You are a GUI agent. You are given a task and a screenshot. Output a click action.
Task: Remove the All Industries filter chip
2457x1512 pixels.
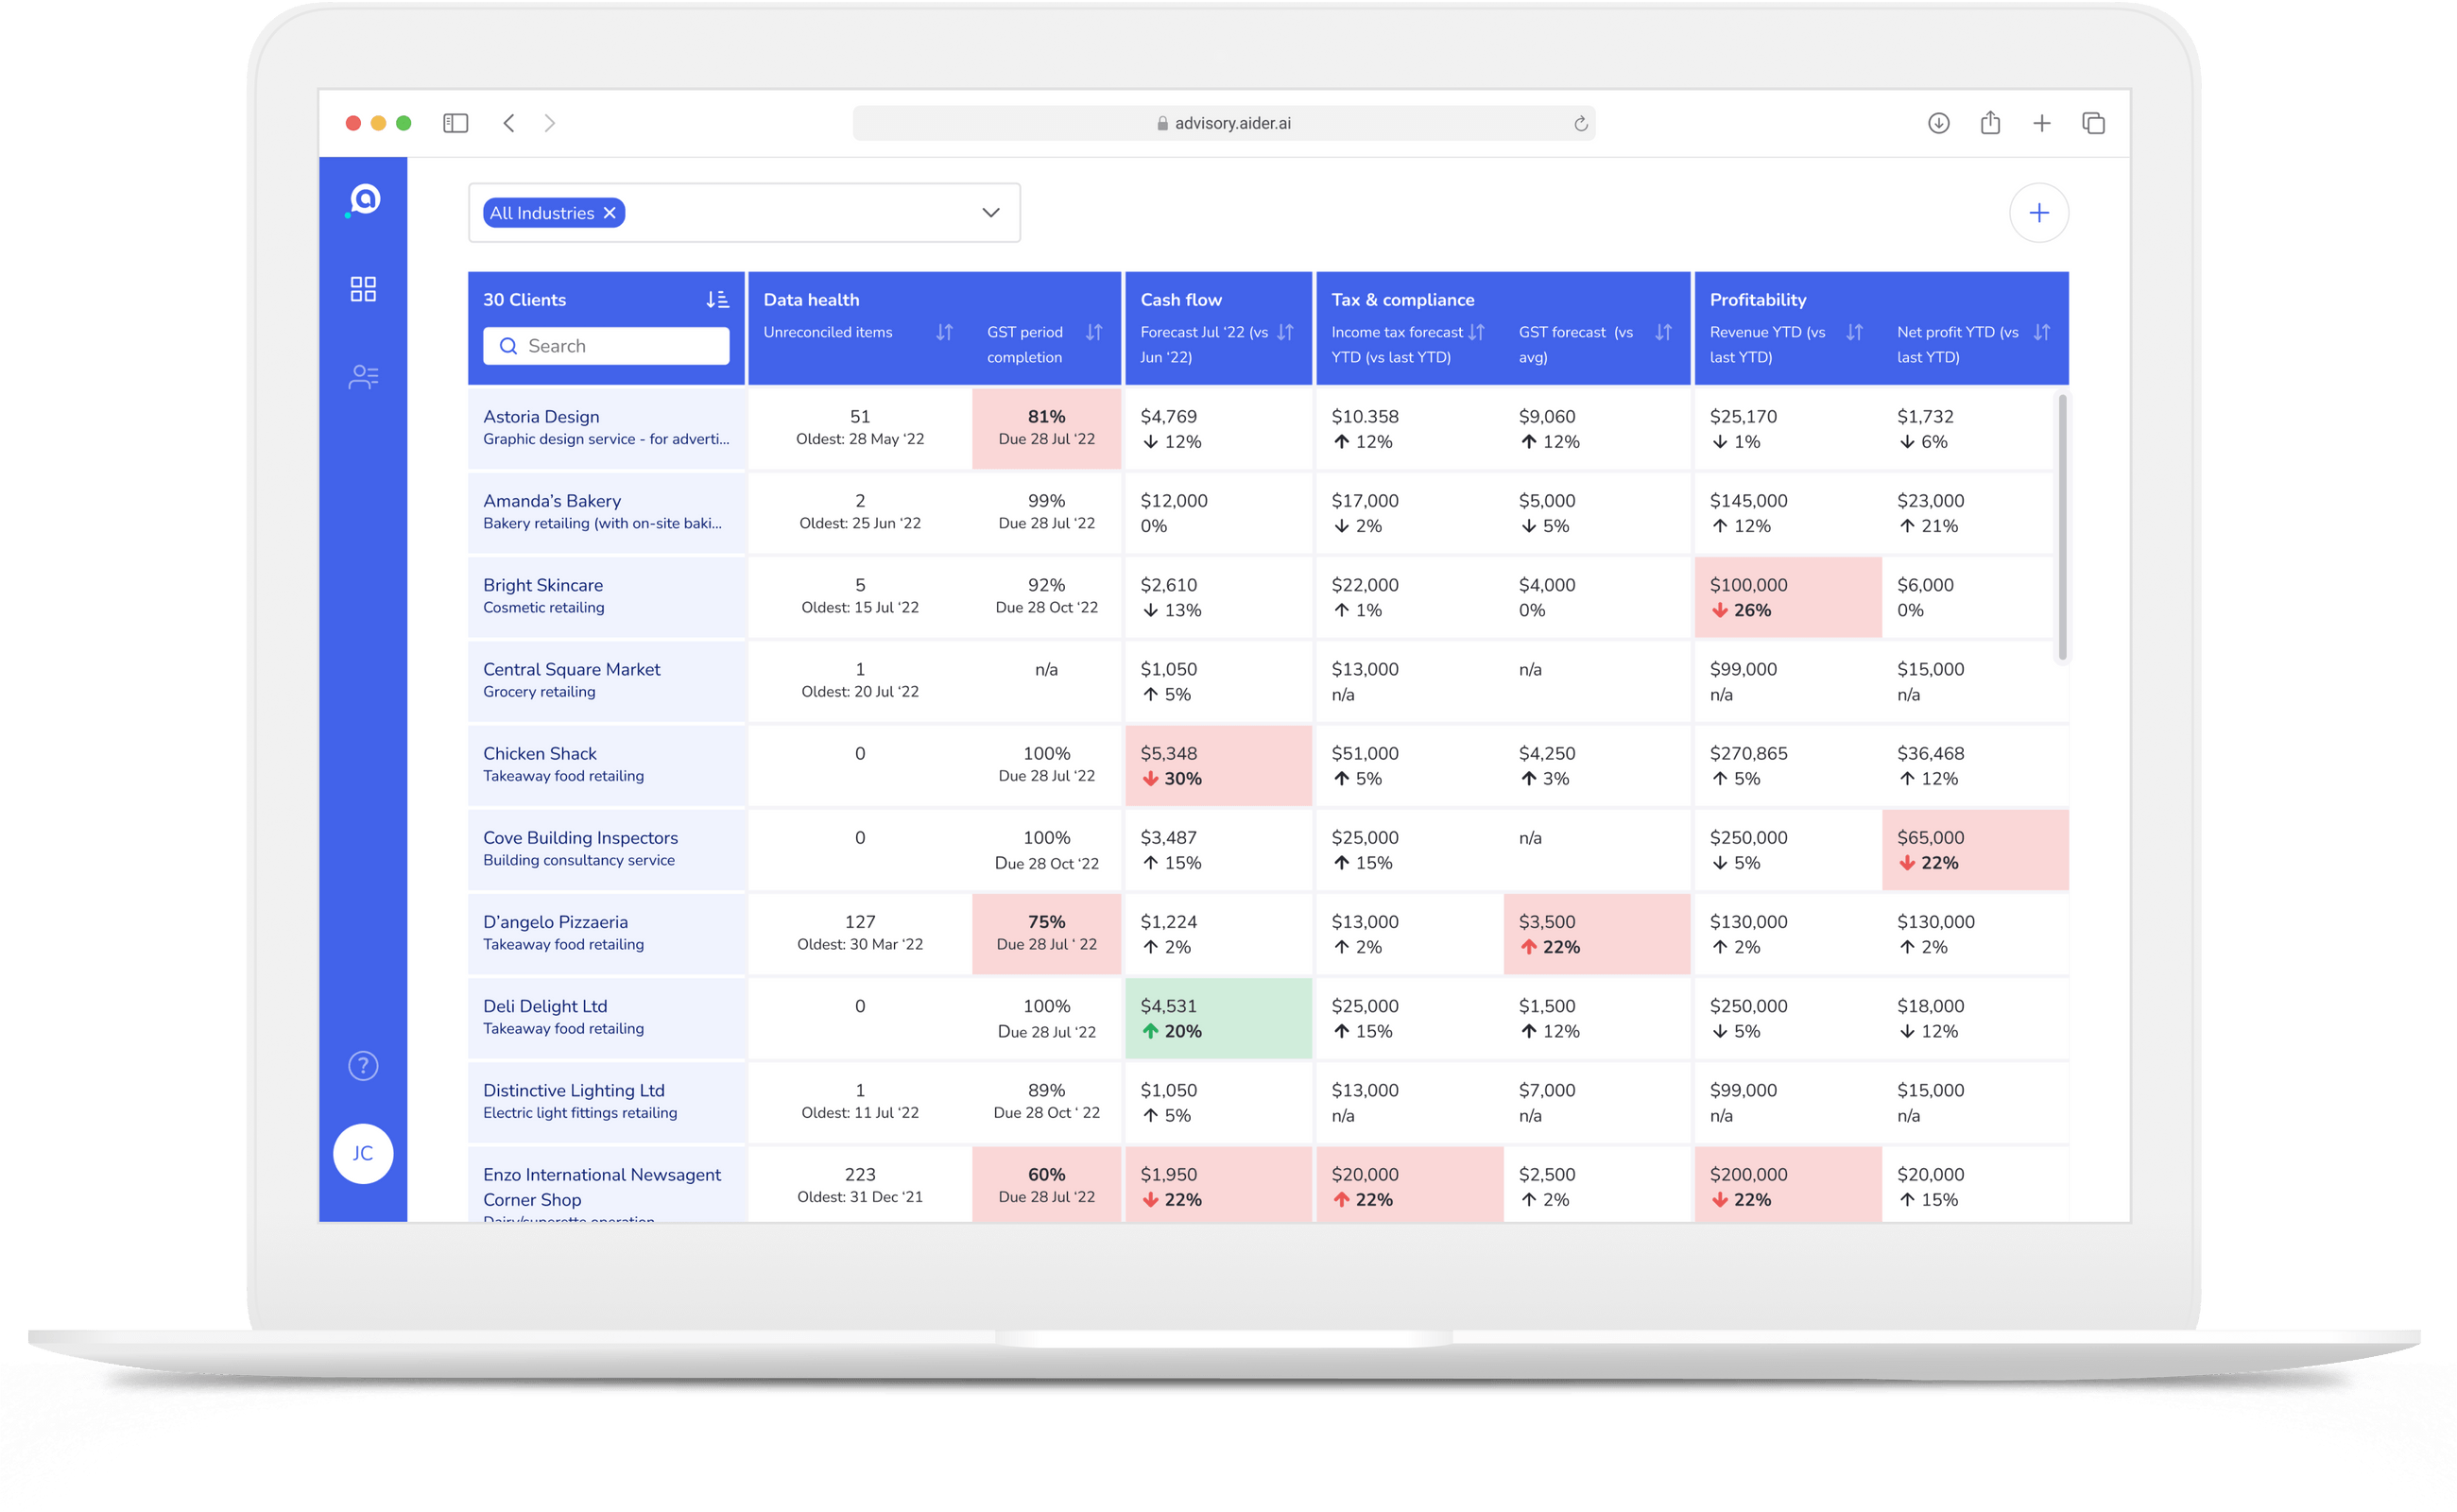(609, 212)
